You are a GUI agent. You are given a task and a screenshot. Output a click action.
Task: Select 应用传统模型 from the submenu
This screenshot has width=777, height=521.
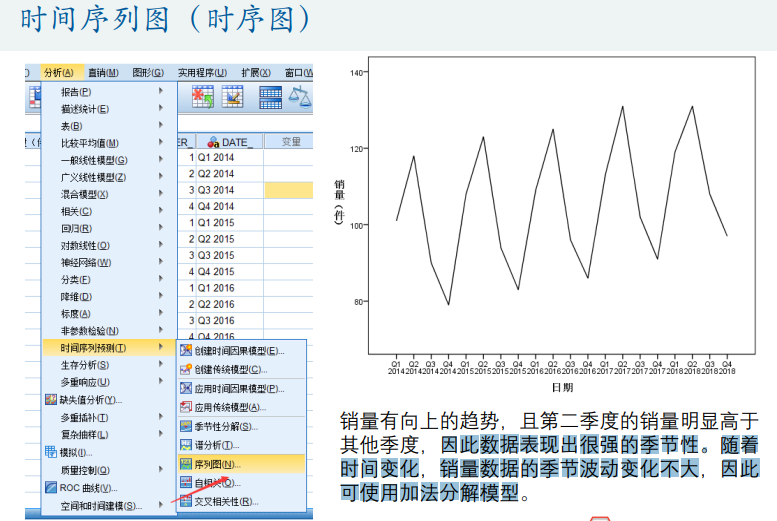(230, 407)
